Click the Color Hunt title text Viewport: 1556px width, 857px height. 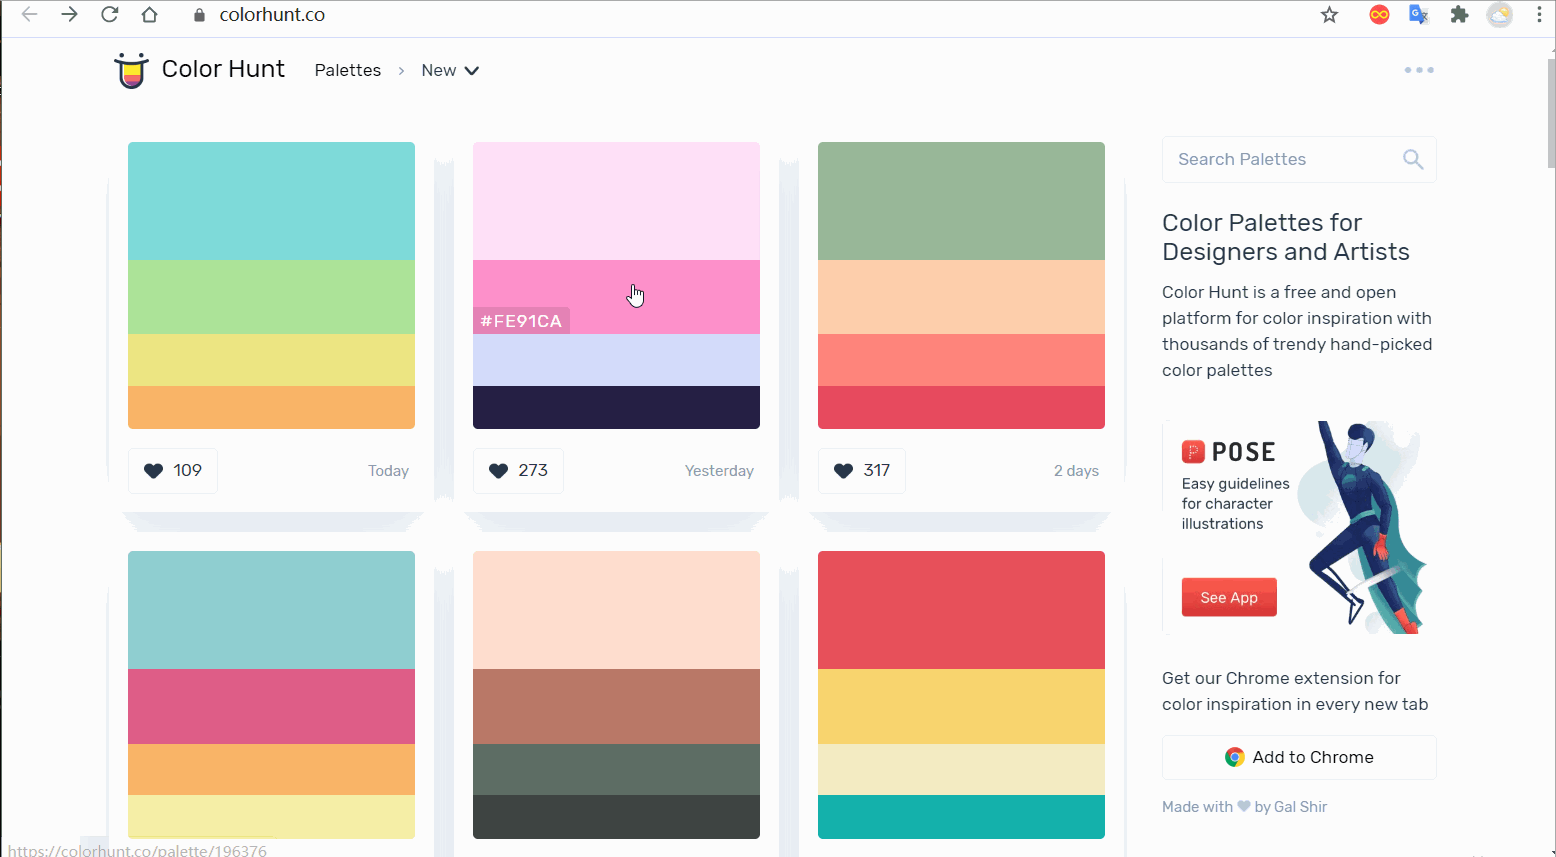coord(223,69)
